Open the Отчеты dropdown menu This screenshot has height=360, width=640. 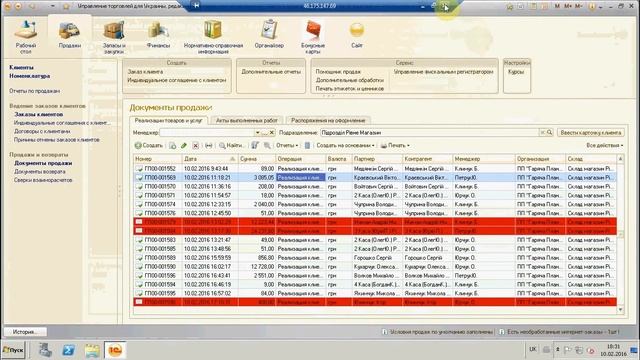click(x=287, y=145)
